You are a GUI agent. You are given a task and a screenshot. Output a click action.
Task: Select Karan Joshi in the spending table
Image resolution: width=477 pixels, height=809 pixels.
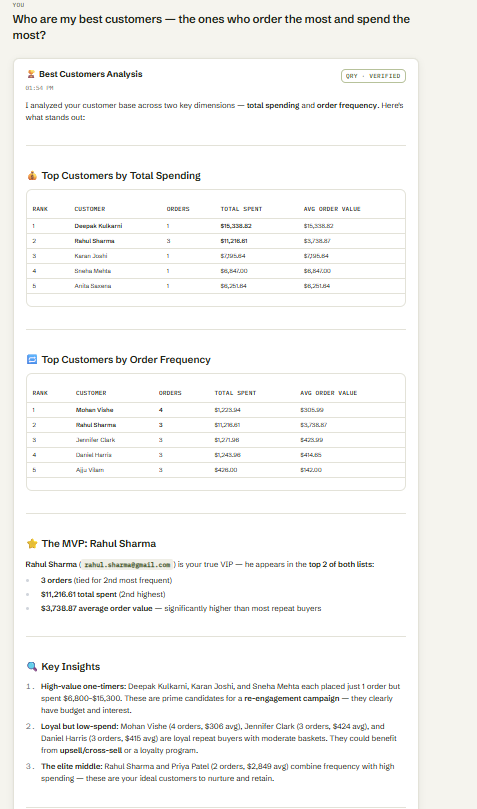coord(91,256)
